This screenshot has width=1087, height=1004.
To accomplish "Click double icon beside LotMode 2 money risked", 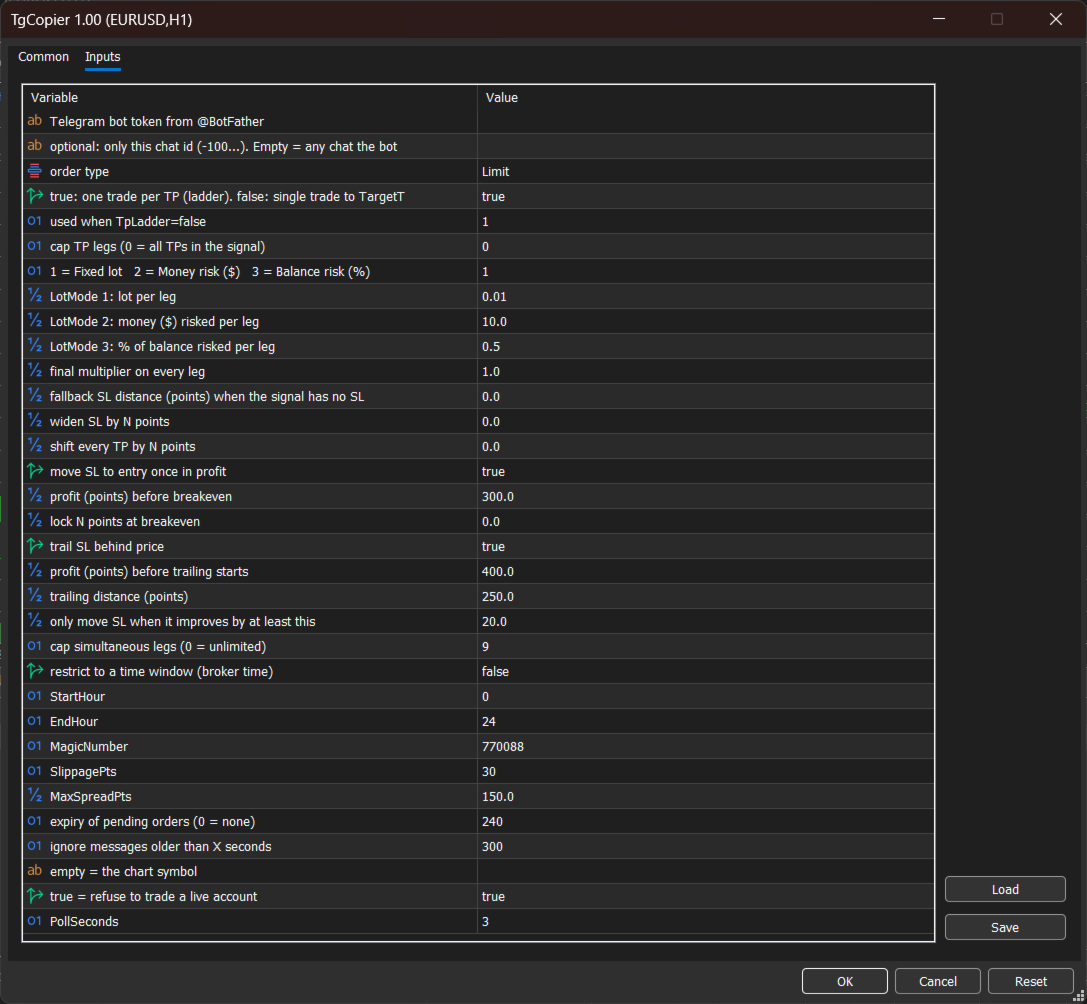I will (35, 321).
